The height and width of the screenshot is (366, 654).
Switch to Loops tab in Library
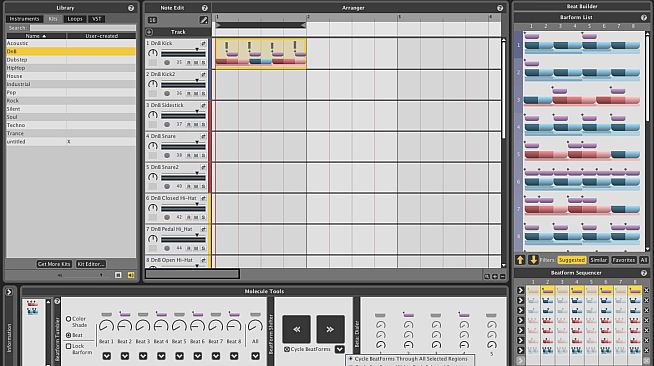[x=75, y=19]
